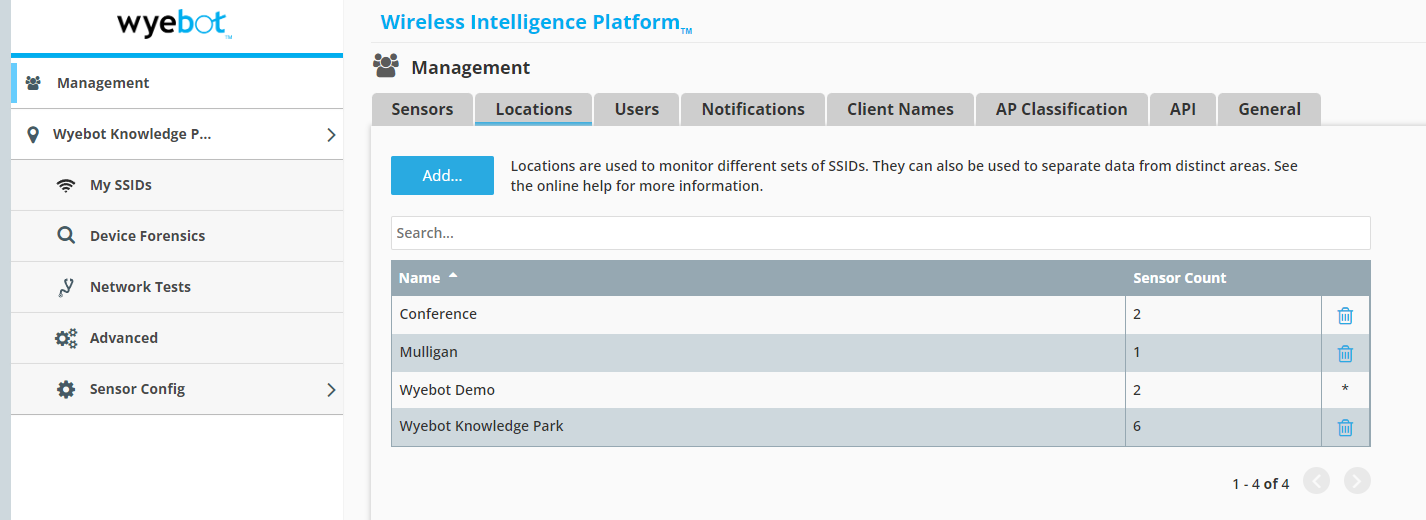Click the Wi-Fi icon beside My SSIDs
The width and height of the screenshot is (1426, 520).
66,185
